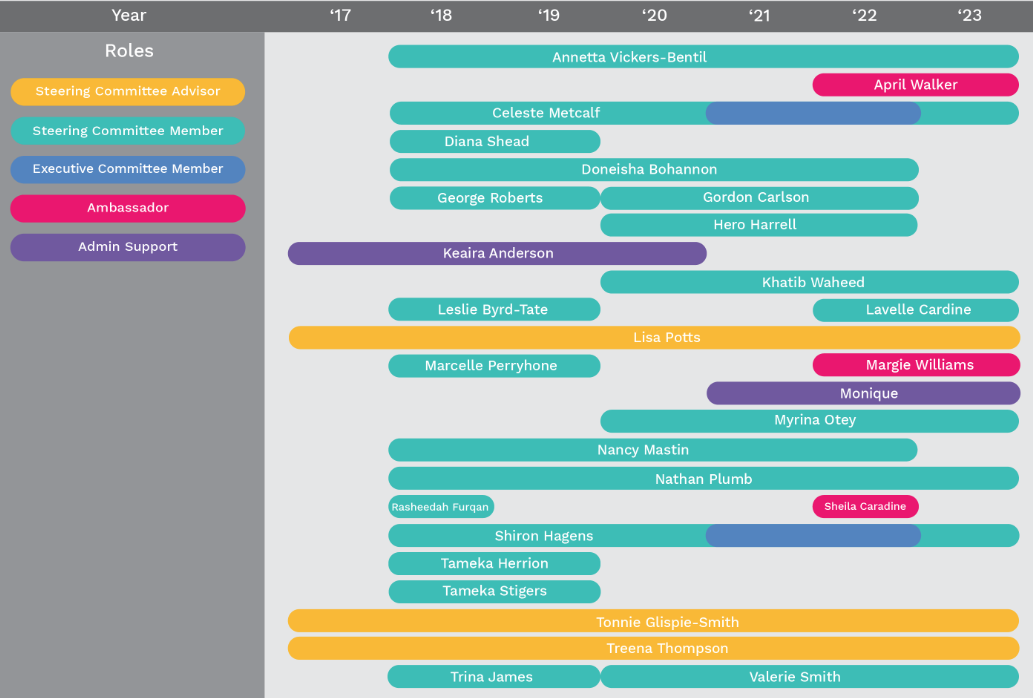This screenshot has height=698, width=1033.
Task: Select Tonnie Glispie-Smith advisor bar
Action: point(654,622)
